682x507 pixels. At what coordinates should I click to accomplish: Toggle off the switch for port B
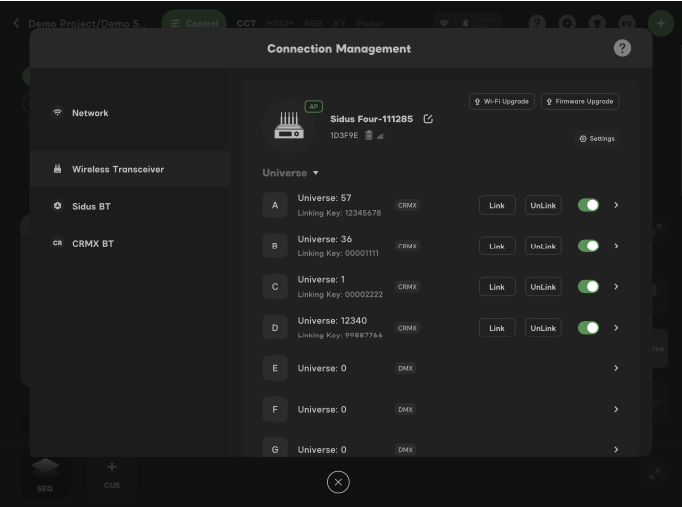588,246
